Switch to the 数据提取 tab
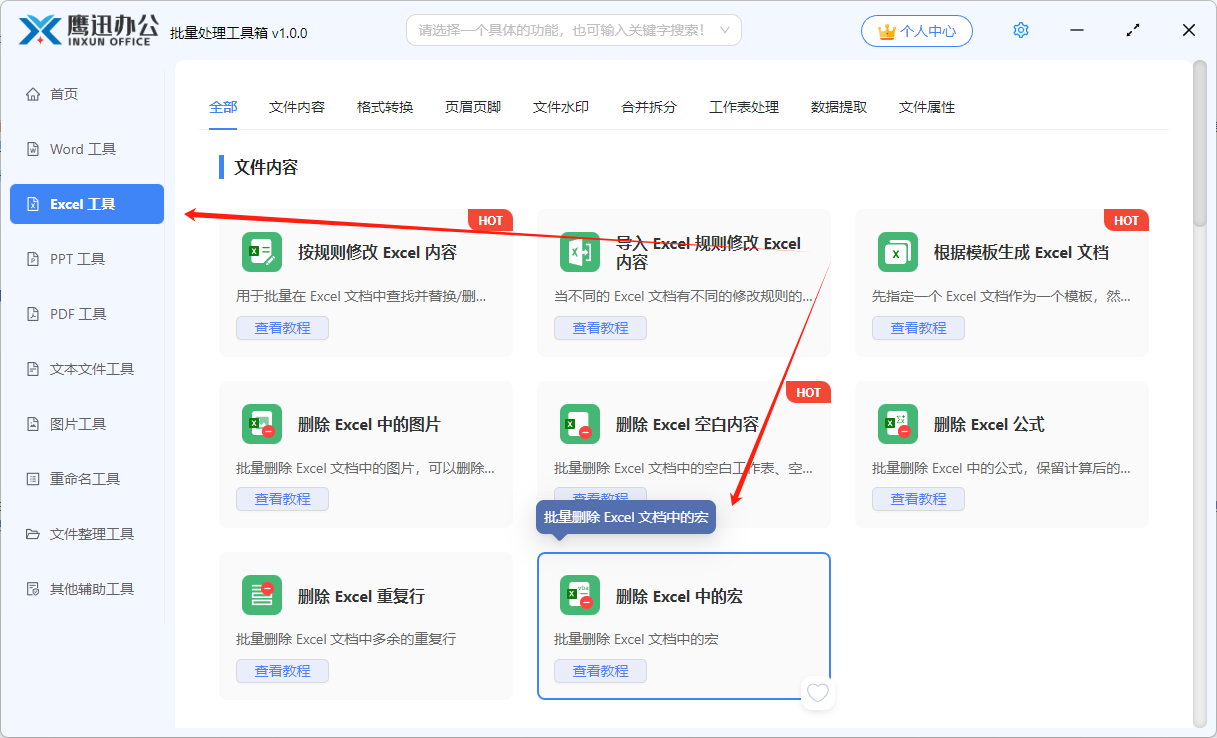 (839, 107)
